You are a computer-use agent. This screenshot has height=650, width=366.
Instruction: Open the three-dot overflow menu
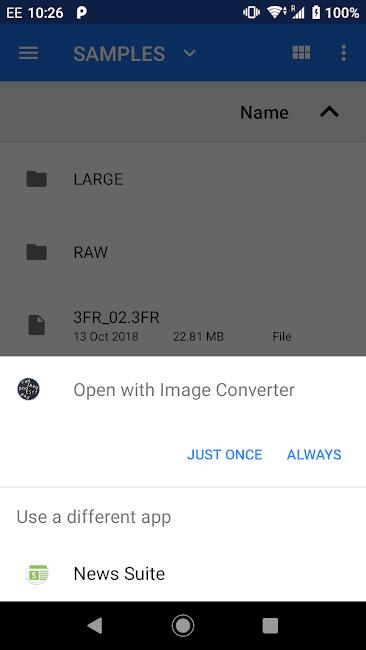click(x=343, y=53)
